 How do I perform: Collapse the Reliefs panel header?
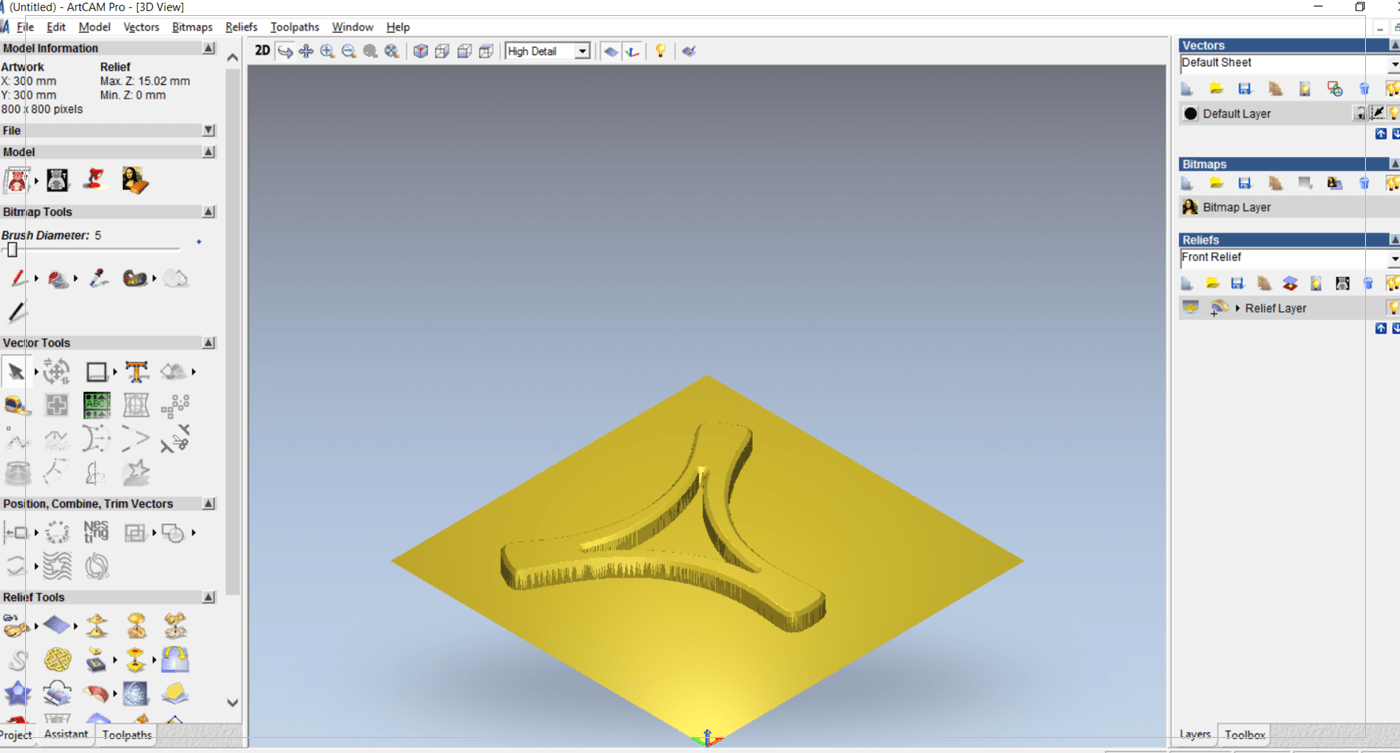pos(1394,240)
